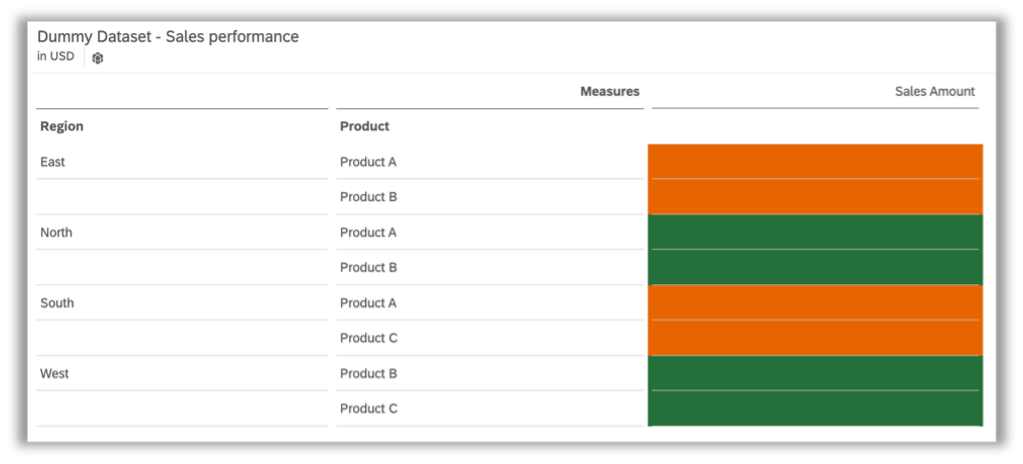Click Product C under the West region
This screenshot has width=1023, height=464.
click(368, 409)
